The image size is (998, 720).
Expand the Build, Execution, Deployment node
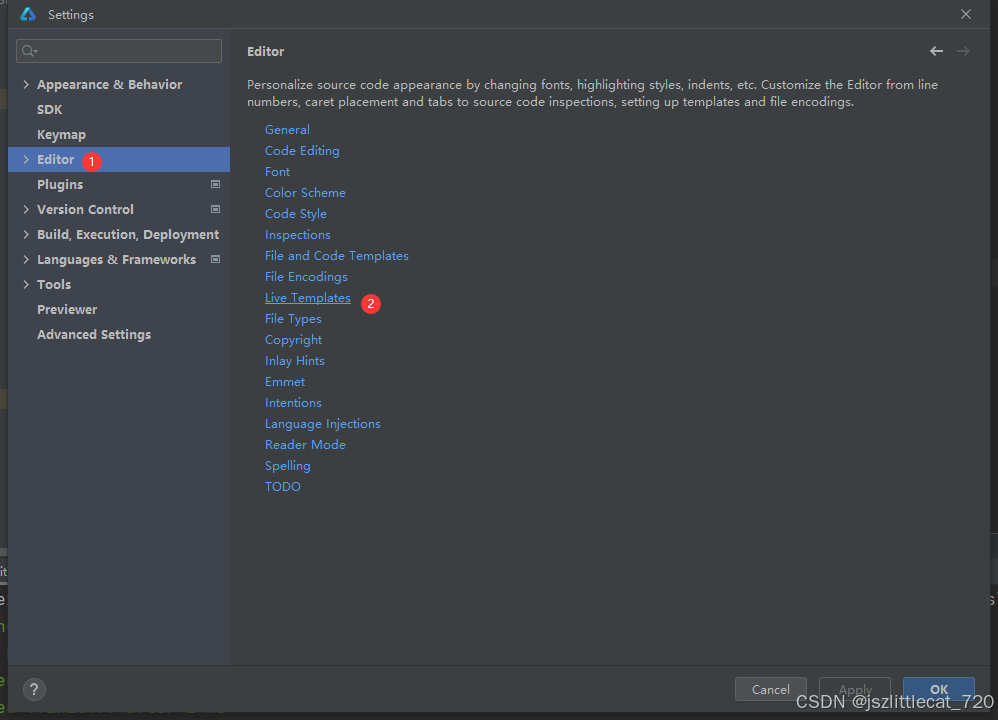click(26, 235)
